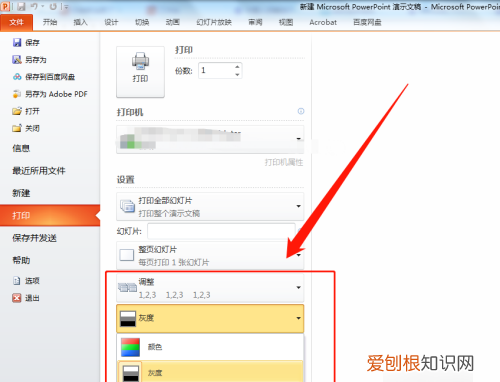Switch to the 插入 ribbon tab
500x382 pixels.
[x=80, y=22]
